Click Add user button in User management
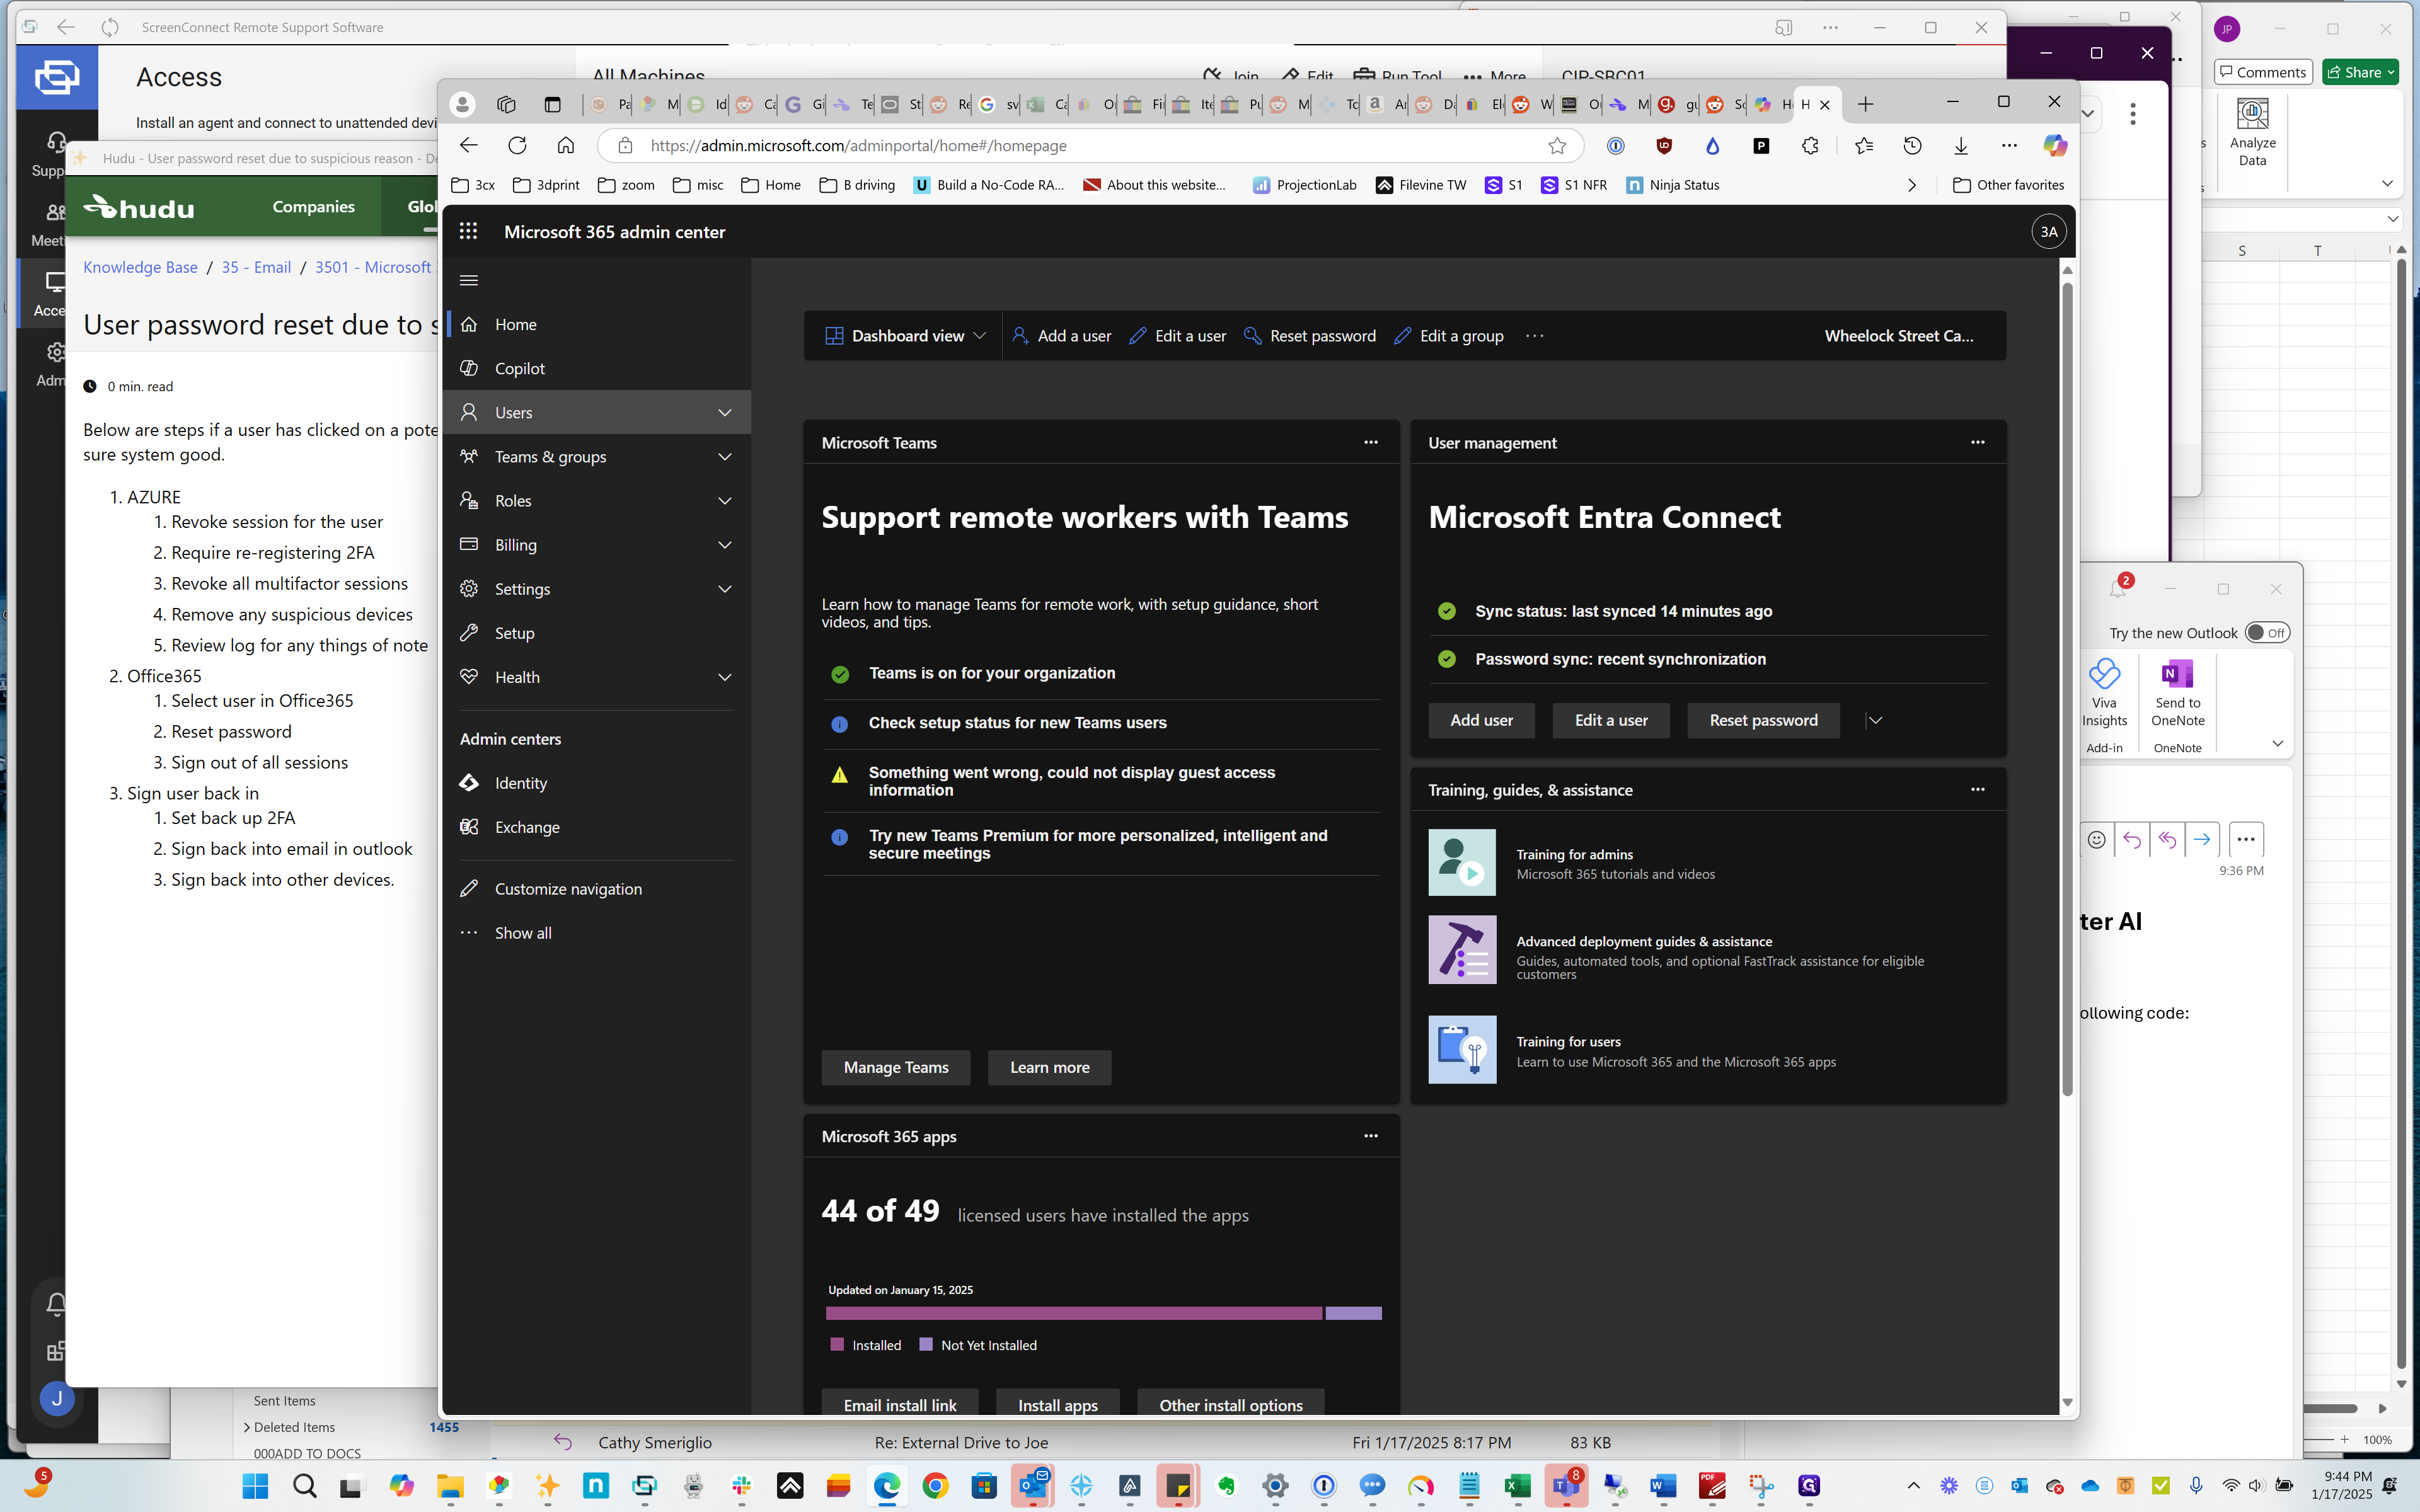This screenshot has width=2420, height=1512. tap(1481, 720)
